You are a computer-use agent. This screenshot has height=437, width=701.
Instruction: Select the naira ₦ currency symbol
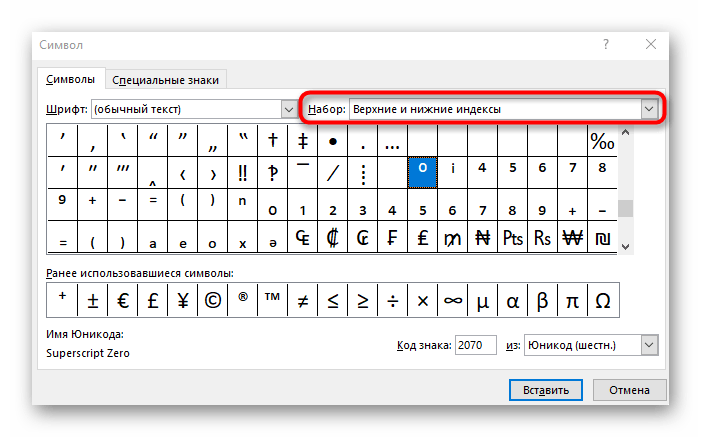(x=482, y=238)
